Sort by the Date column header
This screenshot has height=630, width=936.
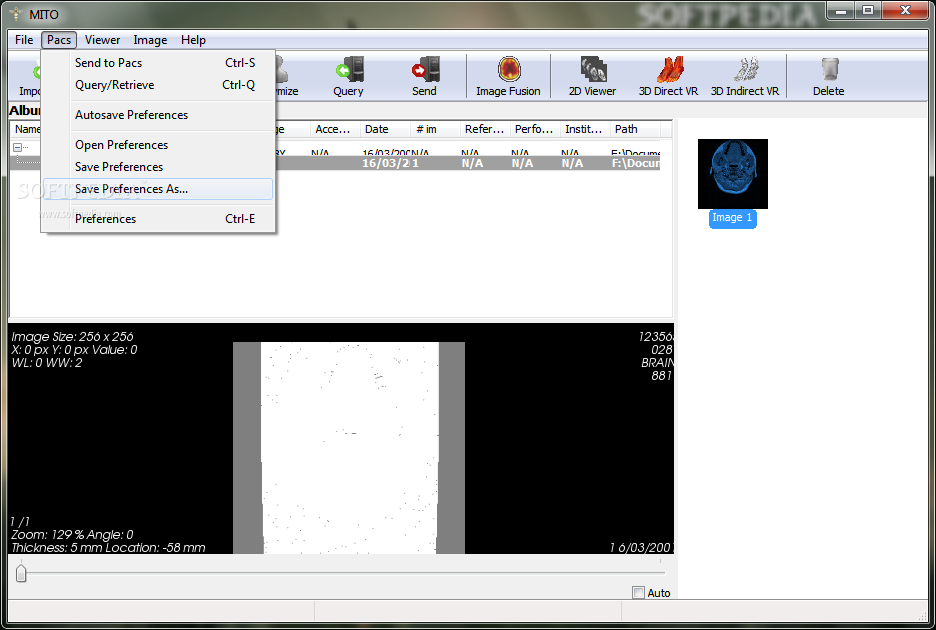(x=386, y=129)
